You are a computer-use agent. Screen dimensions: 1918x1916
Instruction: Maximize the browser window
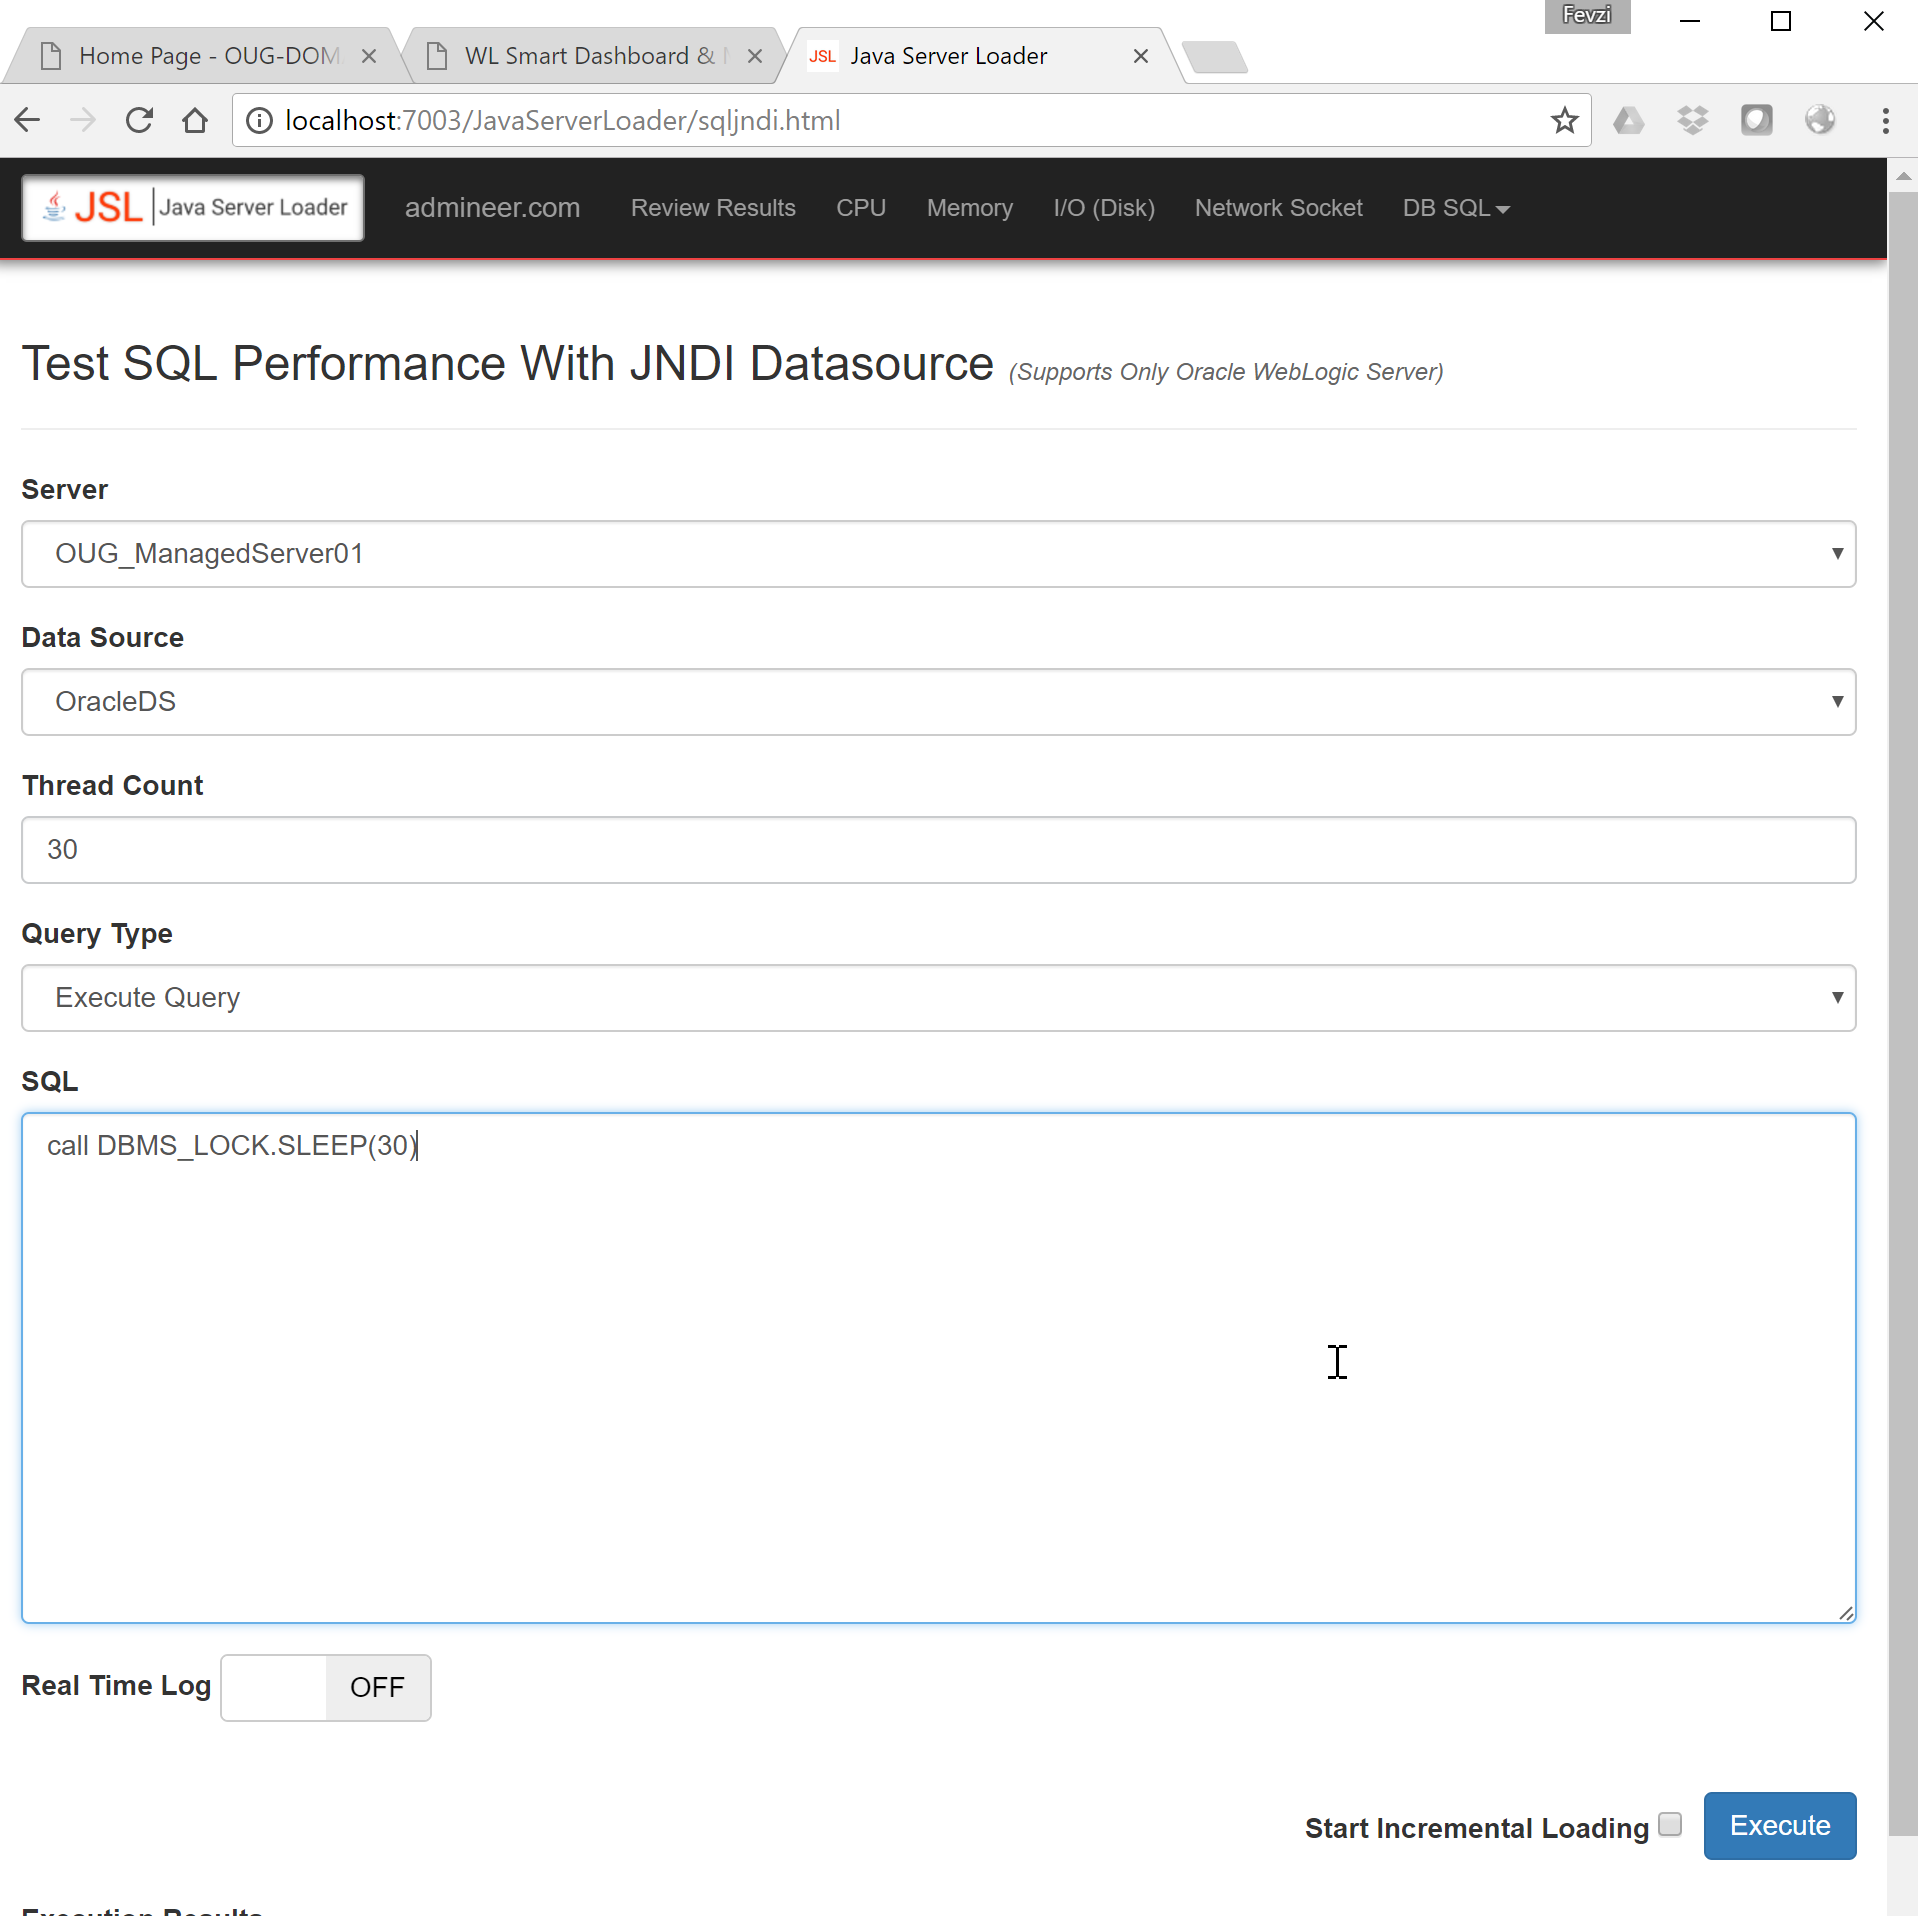coord(1781,21)
